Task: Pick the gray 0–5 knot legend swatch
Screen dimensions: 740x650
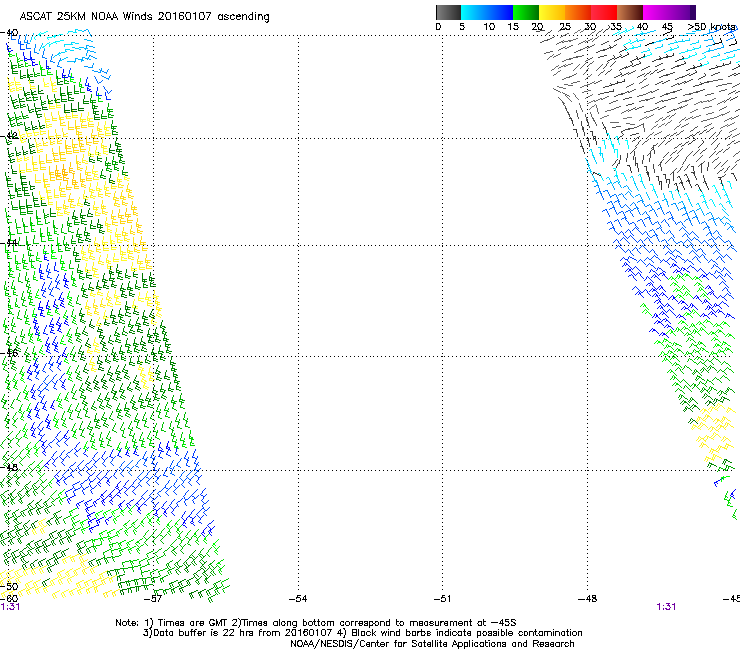Action: pyautogui.click(x=448, y=12)
